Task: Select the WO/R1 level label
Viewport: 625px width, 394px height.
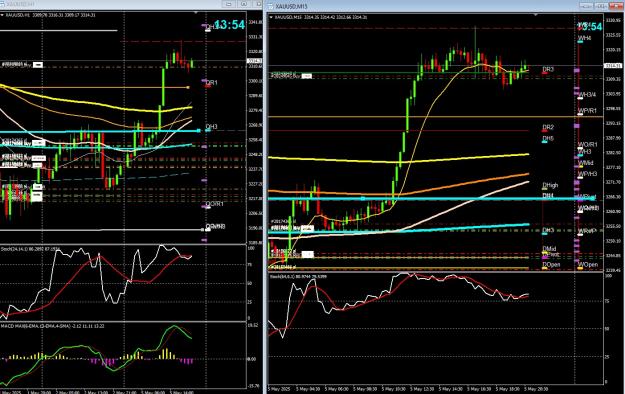Action: [x=588, y=144]
